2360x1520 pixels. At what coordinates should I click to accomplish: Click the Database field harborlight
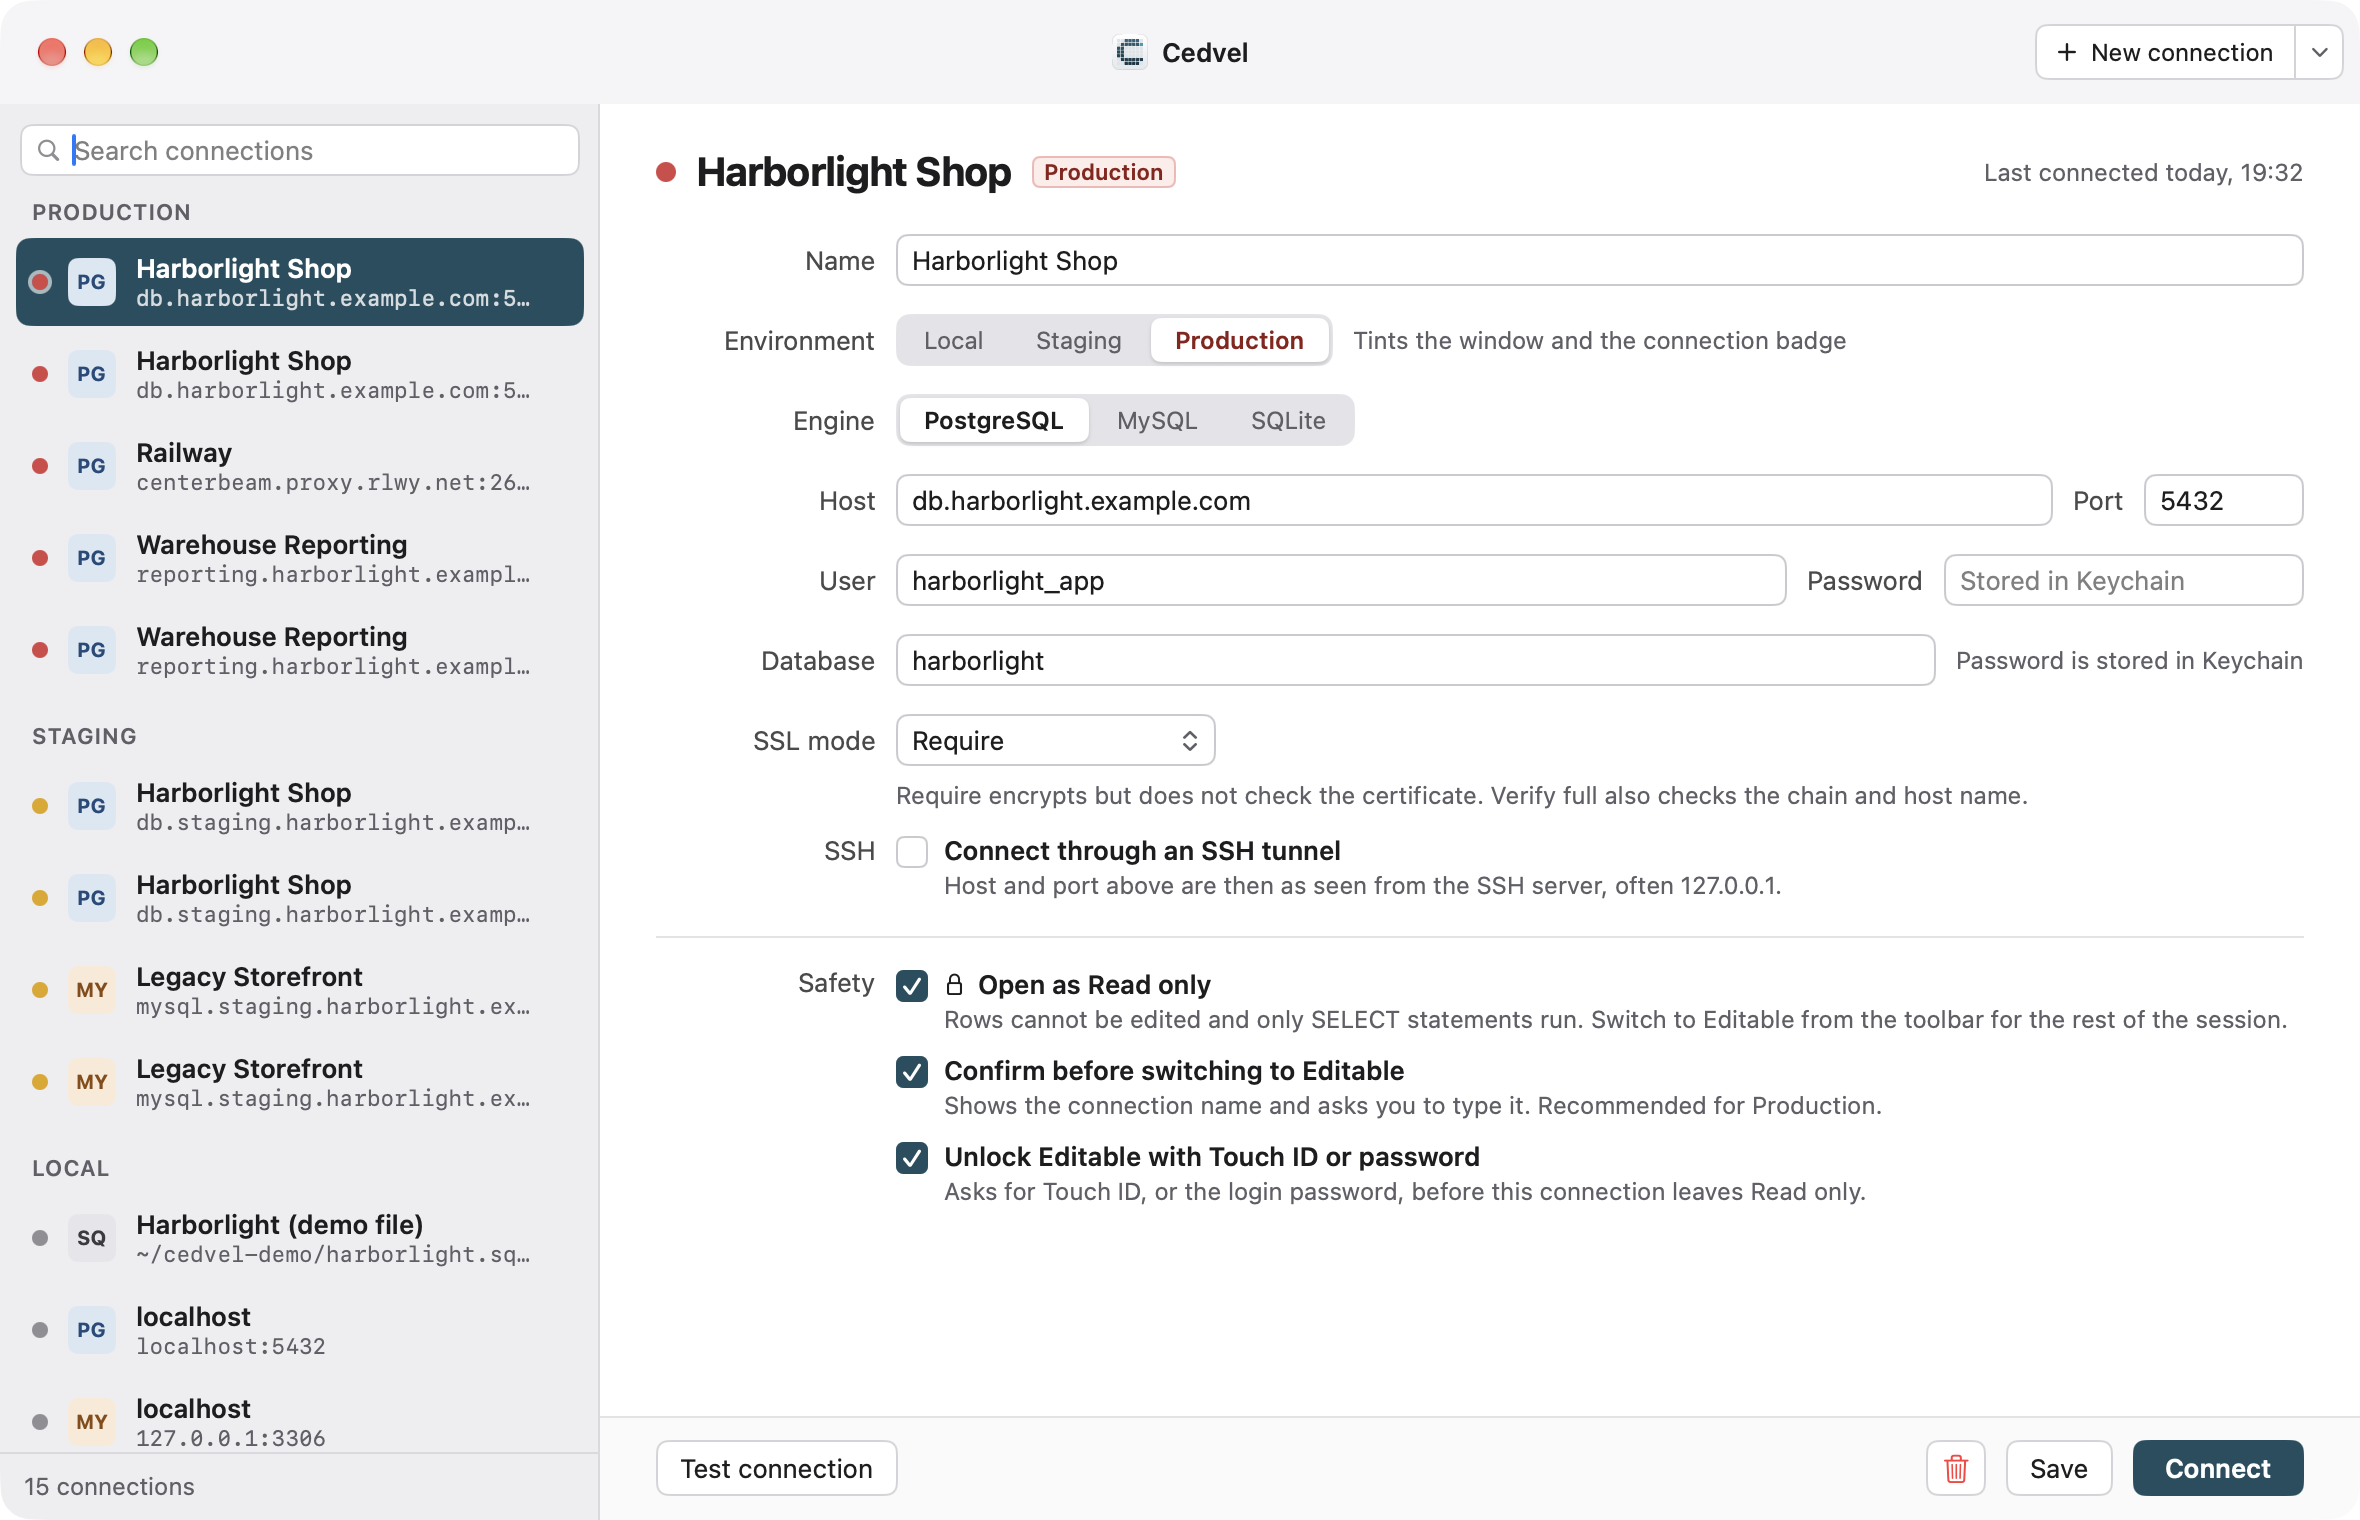coord(1416,660)
